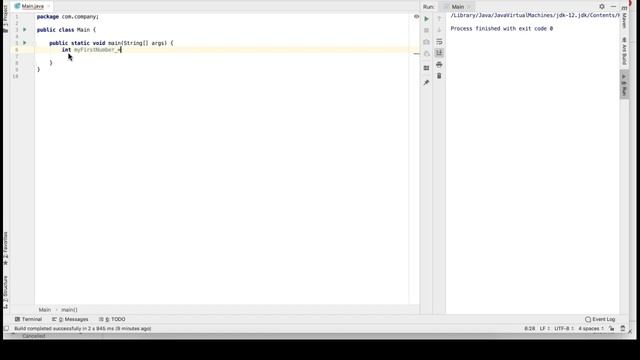This screenshot has width=640, height=360.
Task: Select the Main.java editor tab
Action: pos(32,6)
